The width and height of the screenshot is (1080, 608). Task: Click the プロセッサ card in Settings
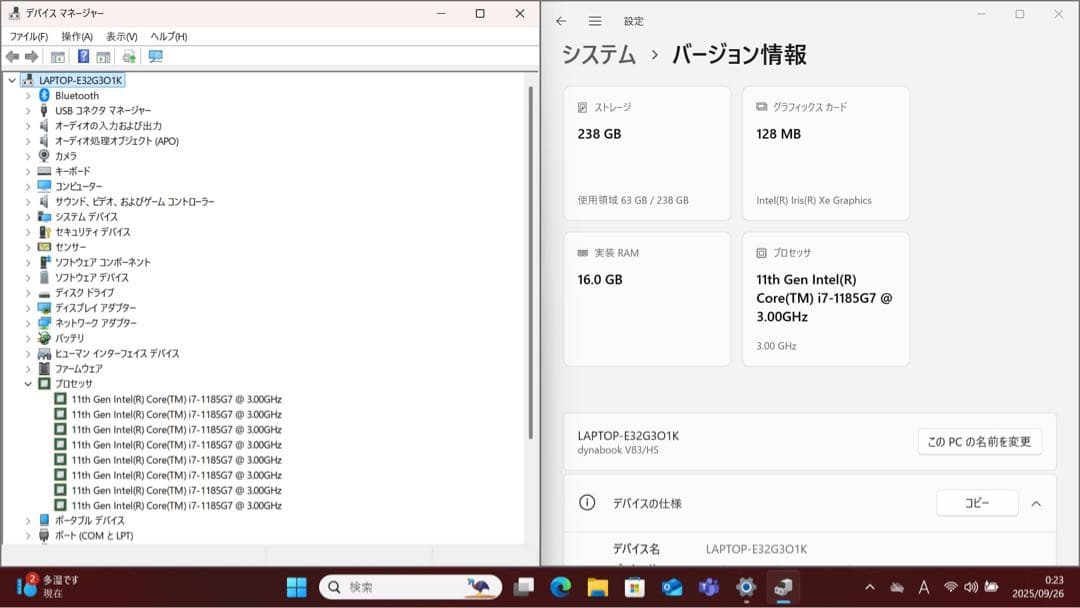click(x=825, y=299)
